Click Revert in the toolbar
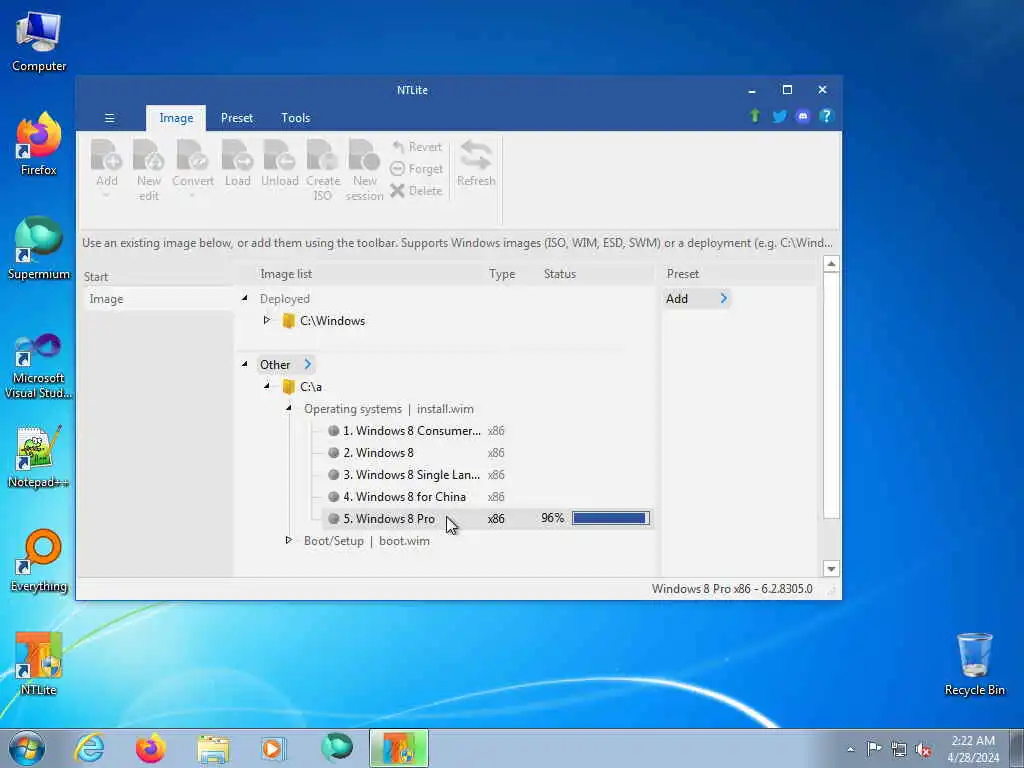This screenshot has height=768, width=1024. (x=417, y=147)
